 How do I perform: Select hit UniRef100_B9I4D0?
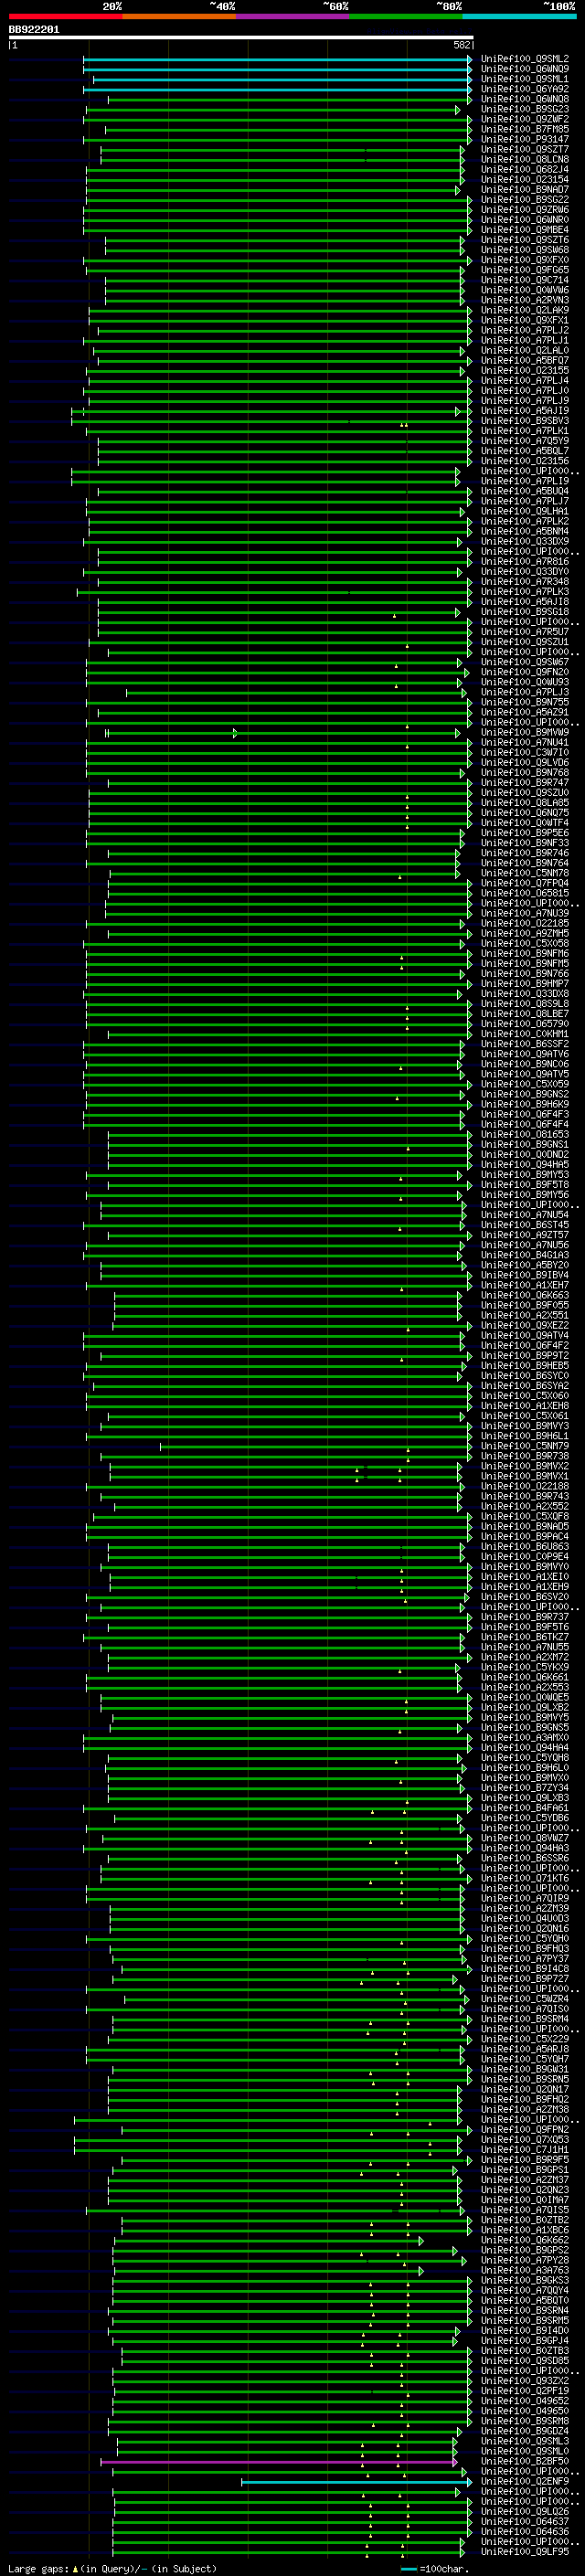[x=524, y=2330]
